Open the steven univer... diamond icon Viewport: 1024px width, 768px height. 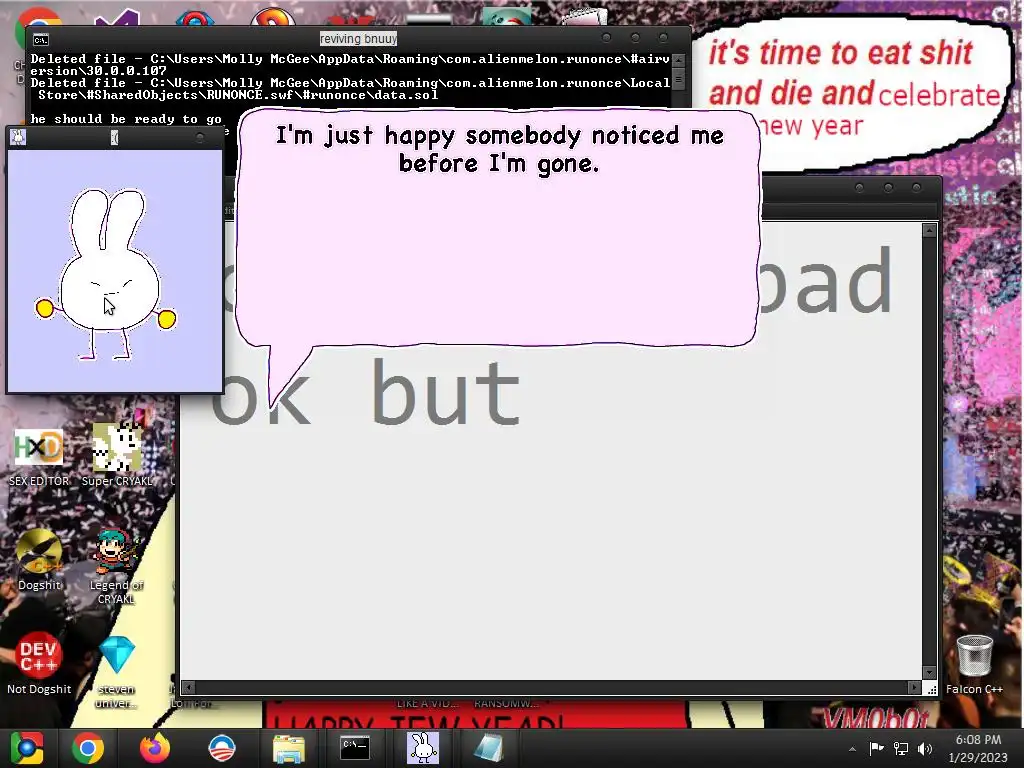pos(116,671)
